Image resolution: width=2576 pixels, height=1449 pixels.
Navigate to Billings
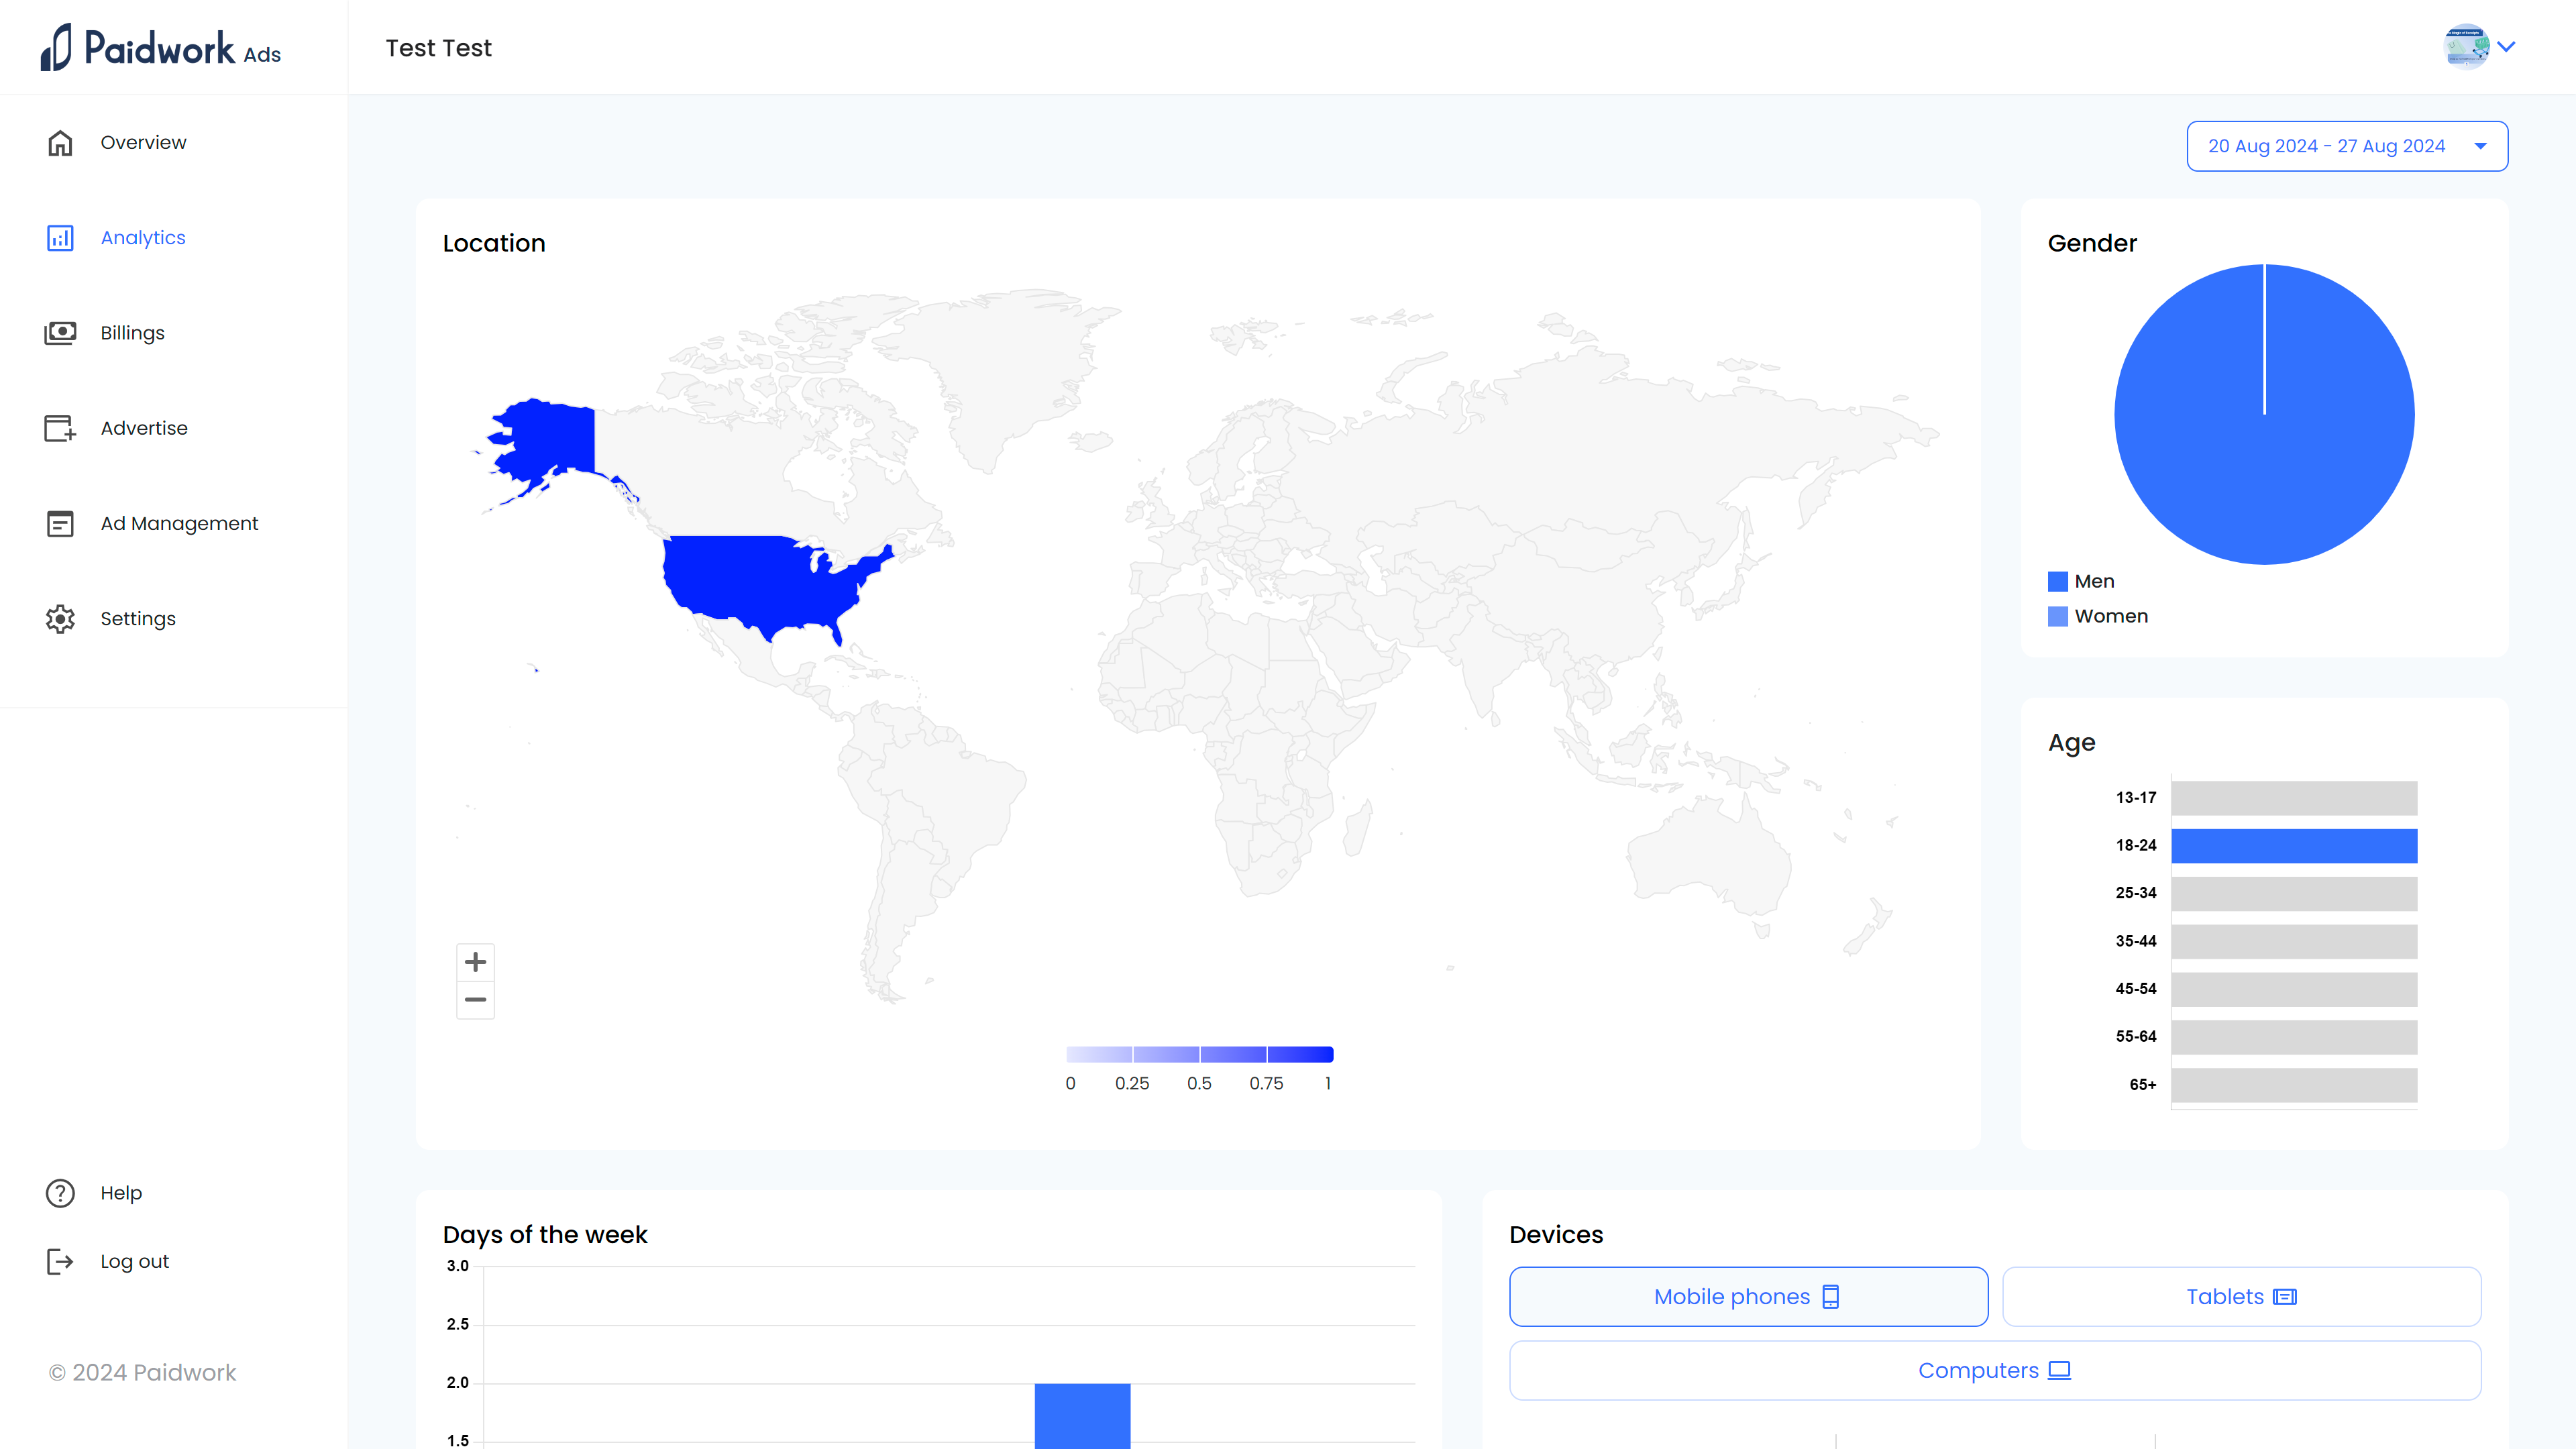132,333
